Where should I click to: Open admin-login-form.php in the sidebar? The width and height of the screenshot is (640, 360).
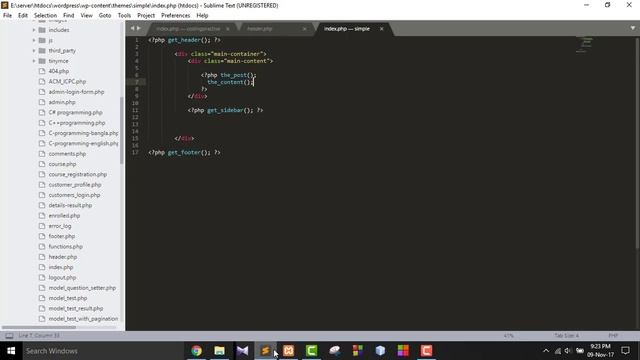76,92
